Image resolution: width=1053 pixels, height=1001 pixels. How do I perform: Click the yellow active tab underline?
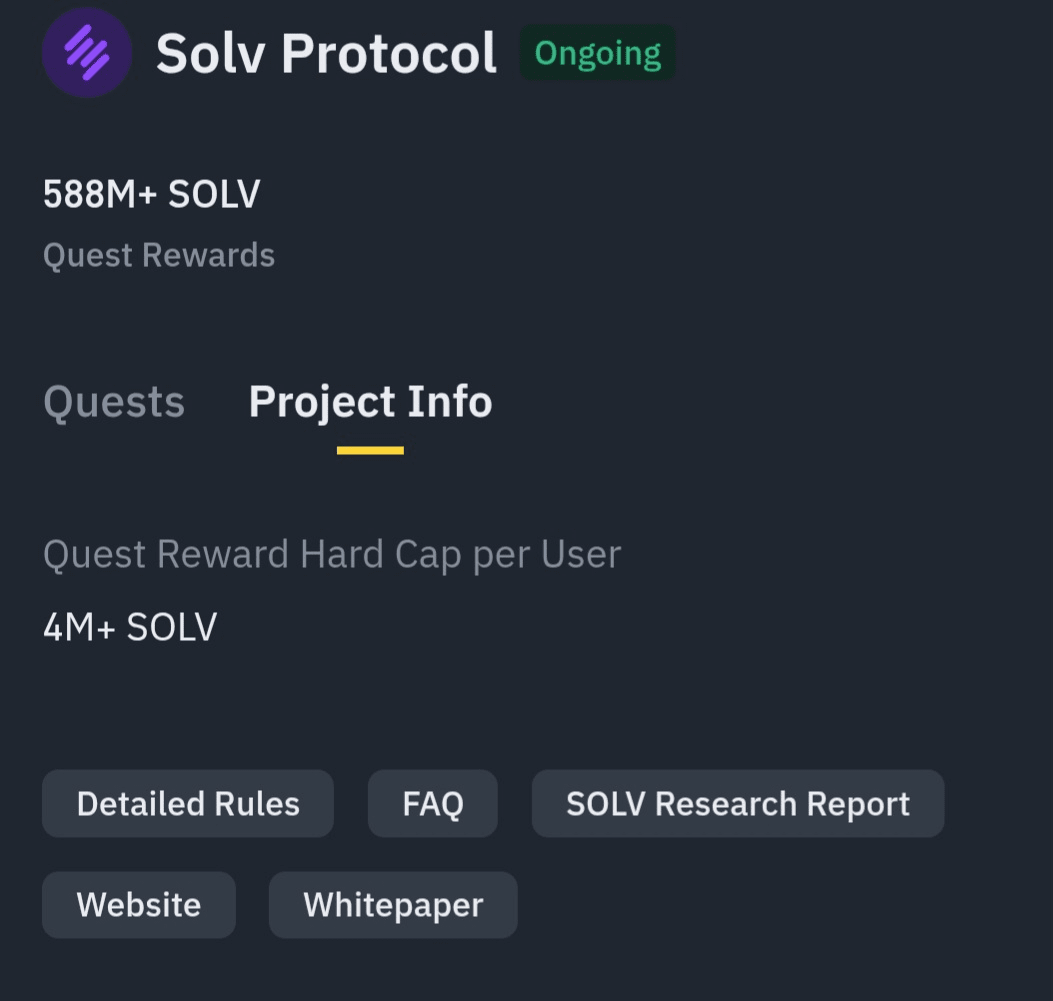(x=370, y=450)
